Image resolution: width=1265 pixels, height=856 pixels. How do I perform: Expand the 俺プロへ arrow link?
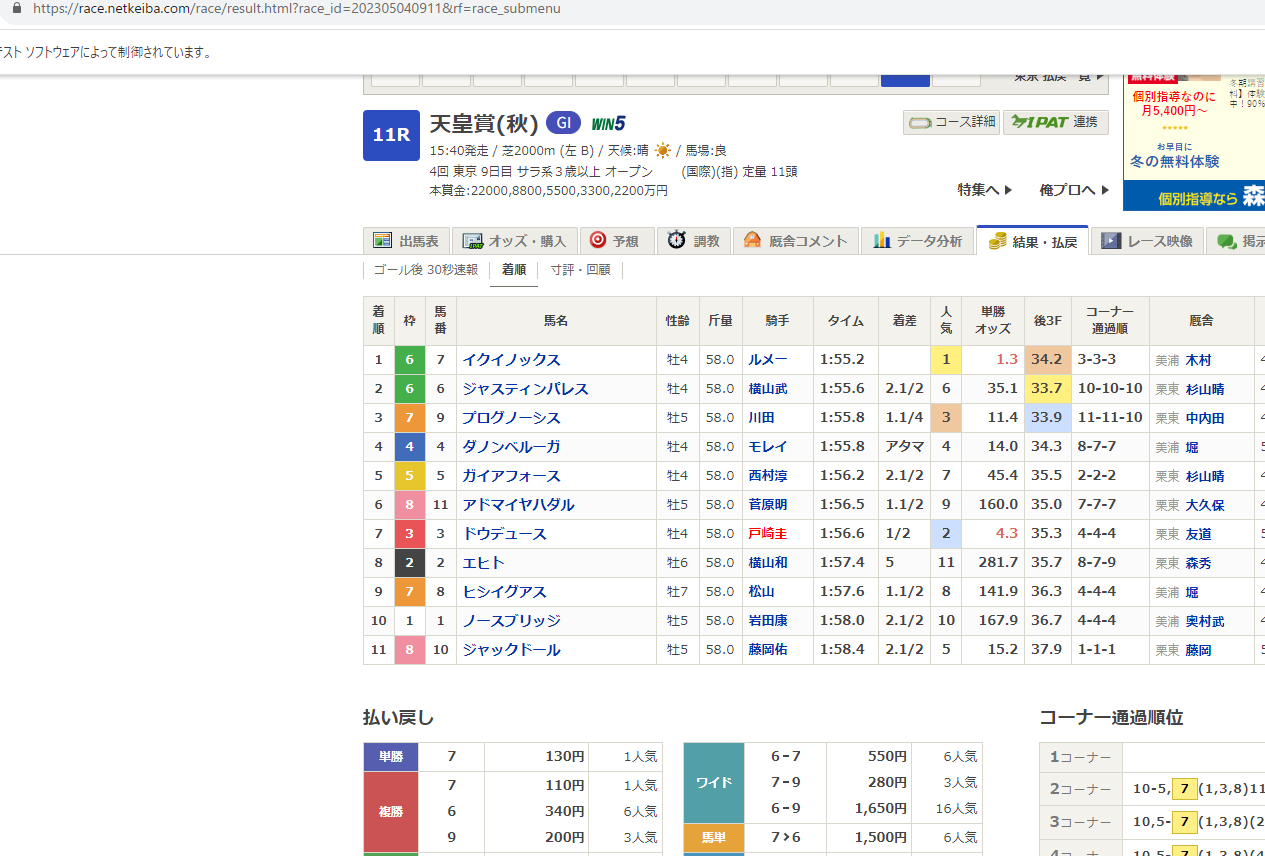coord(1074,189)
